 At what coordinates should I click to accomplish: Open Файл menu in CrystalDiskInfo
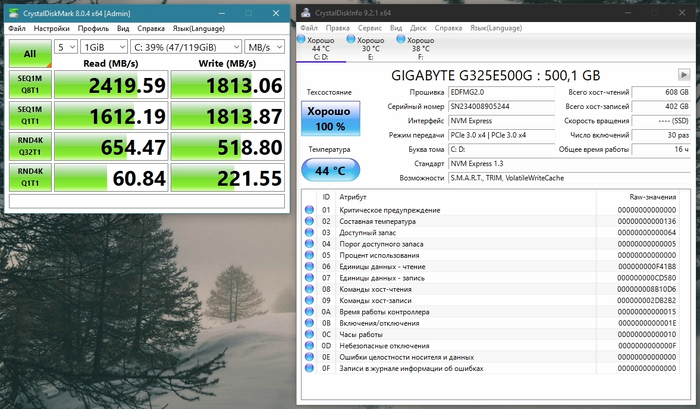308,28
